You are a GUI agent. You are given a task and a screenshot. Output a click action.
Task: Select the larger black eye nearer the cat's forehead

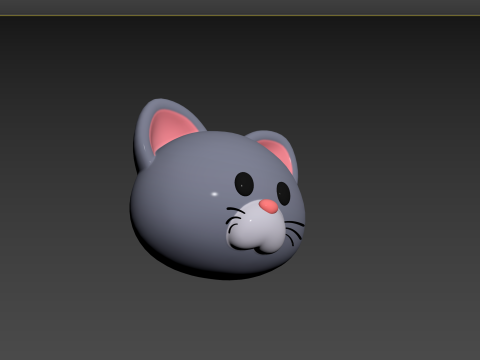[244, 184]
